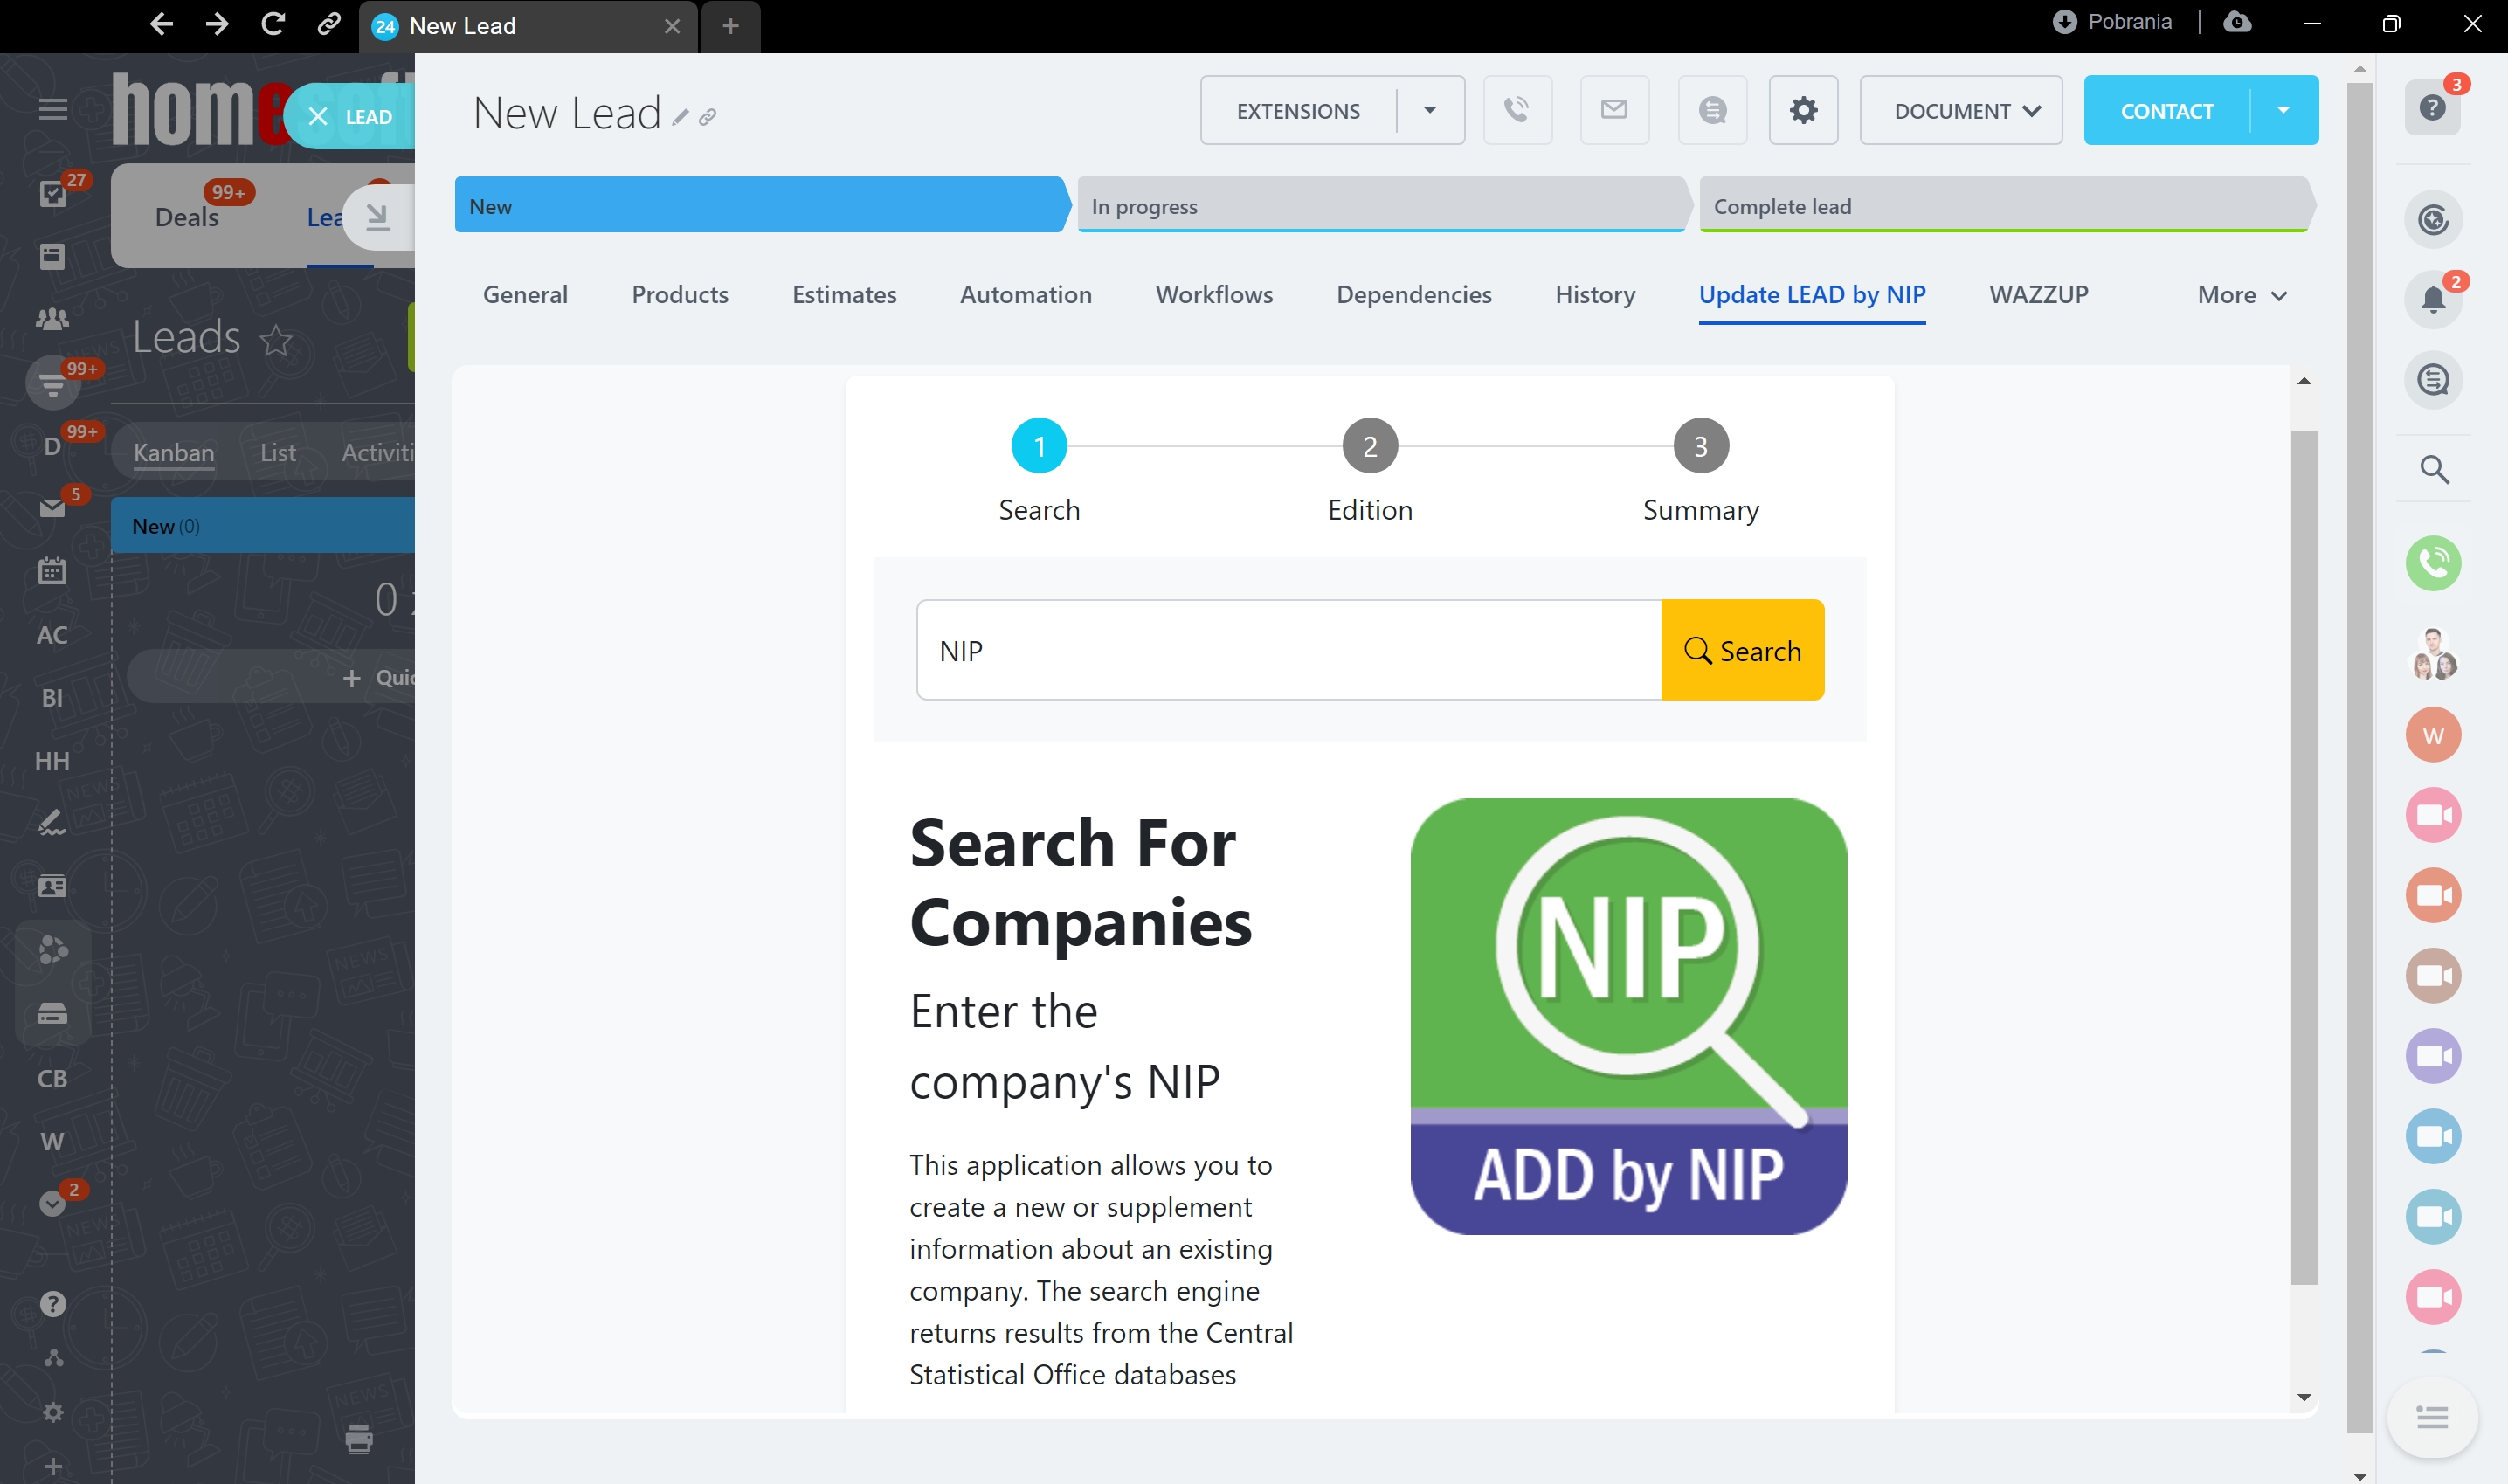Click the help question mark in right sidebar
The width and height of the screenshot is (2508, 1484).
coord(2432,108)
